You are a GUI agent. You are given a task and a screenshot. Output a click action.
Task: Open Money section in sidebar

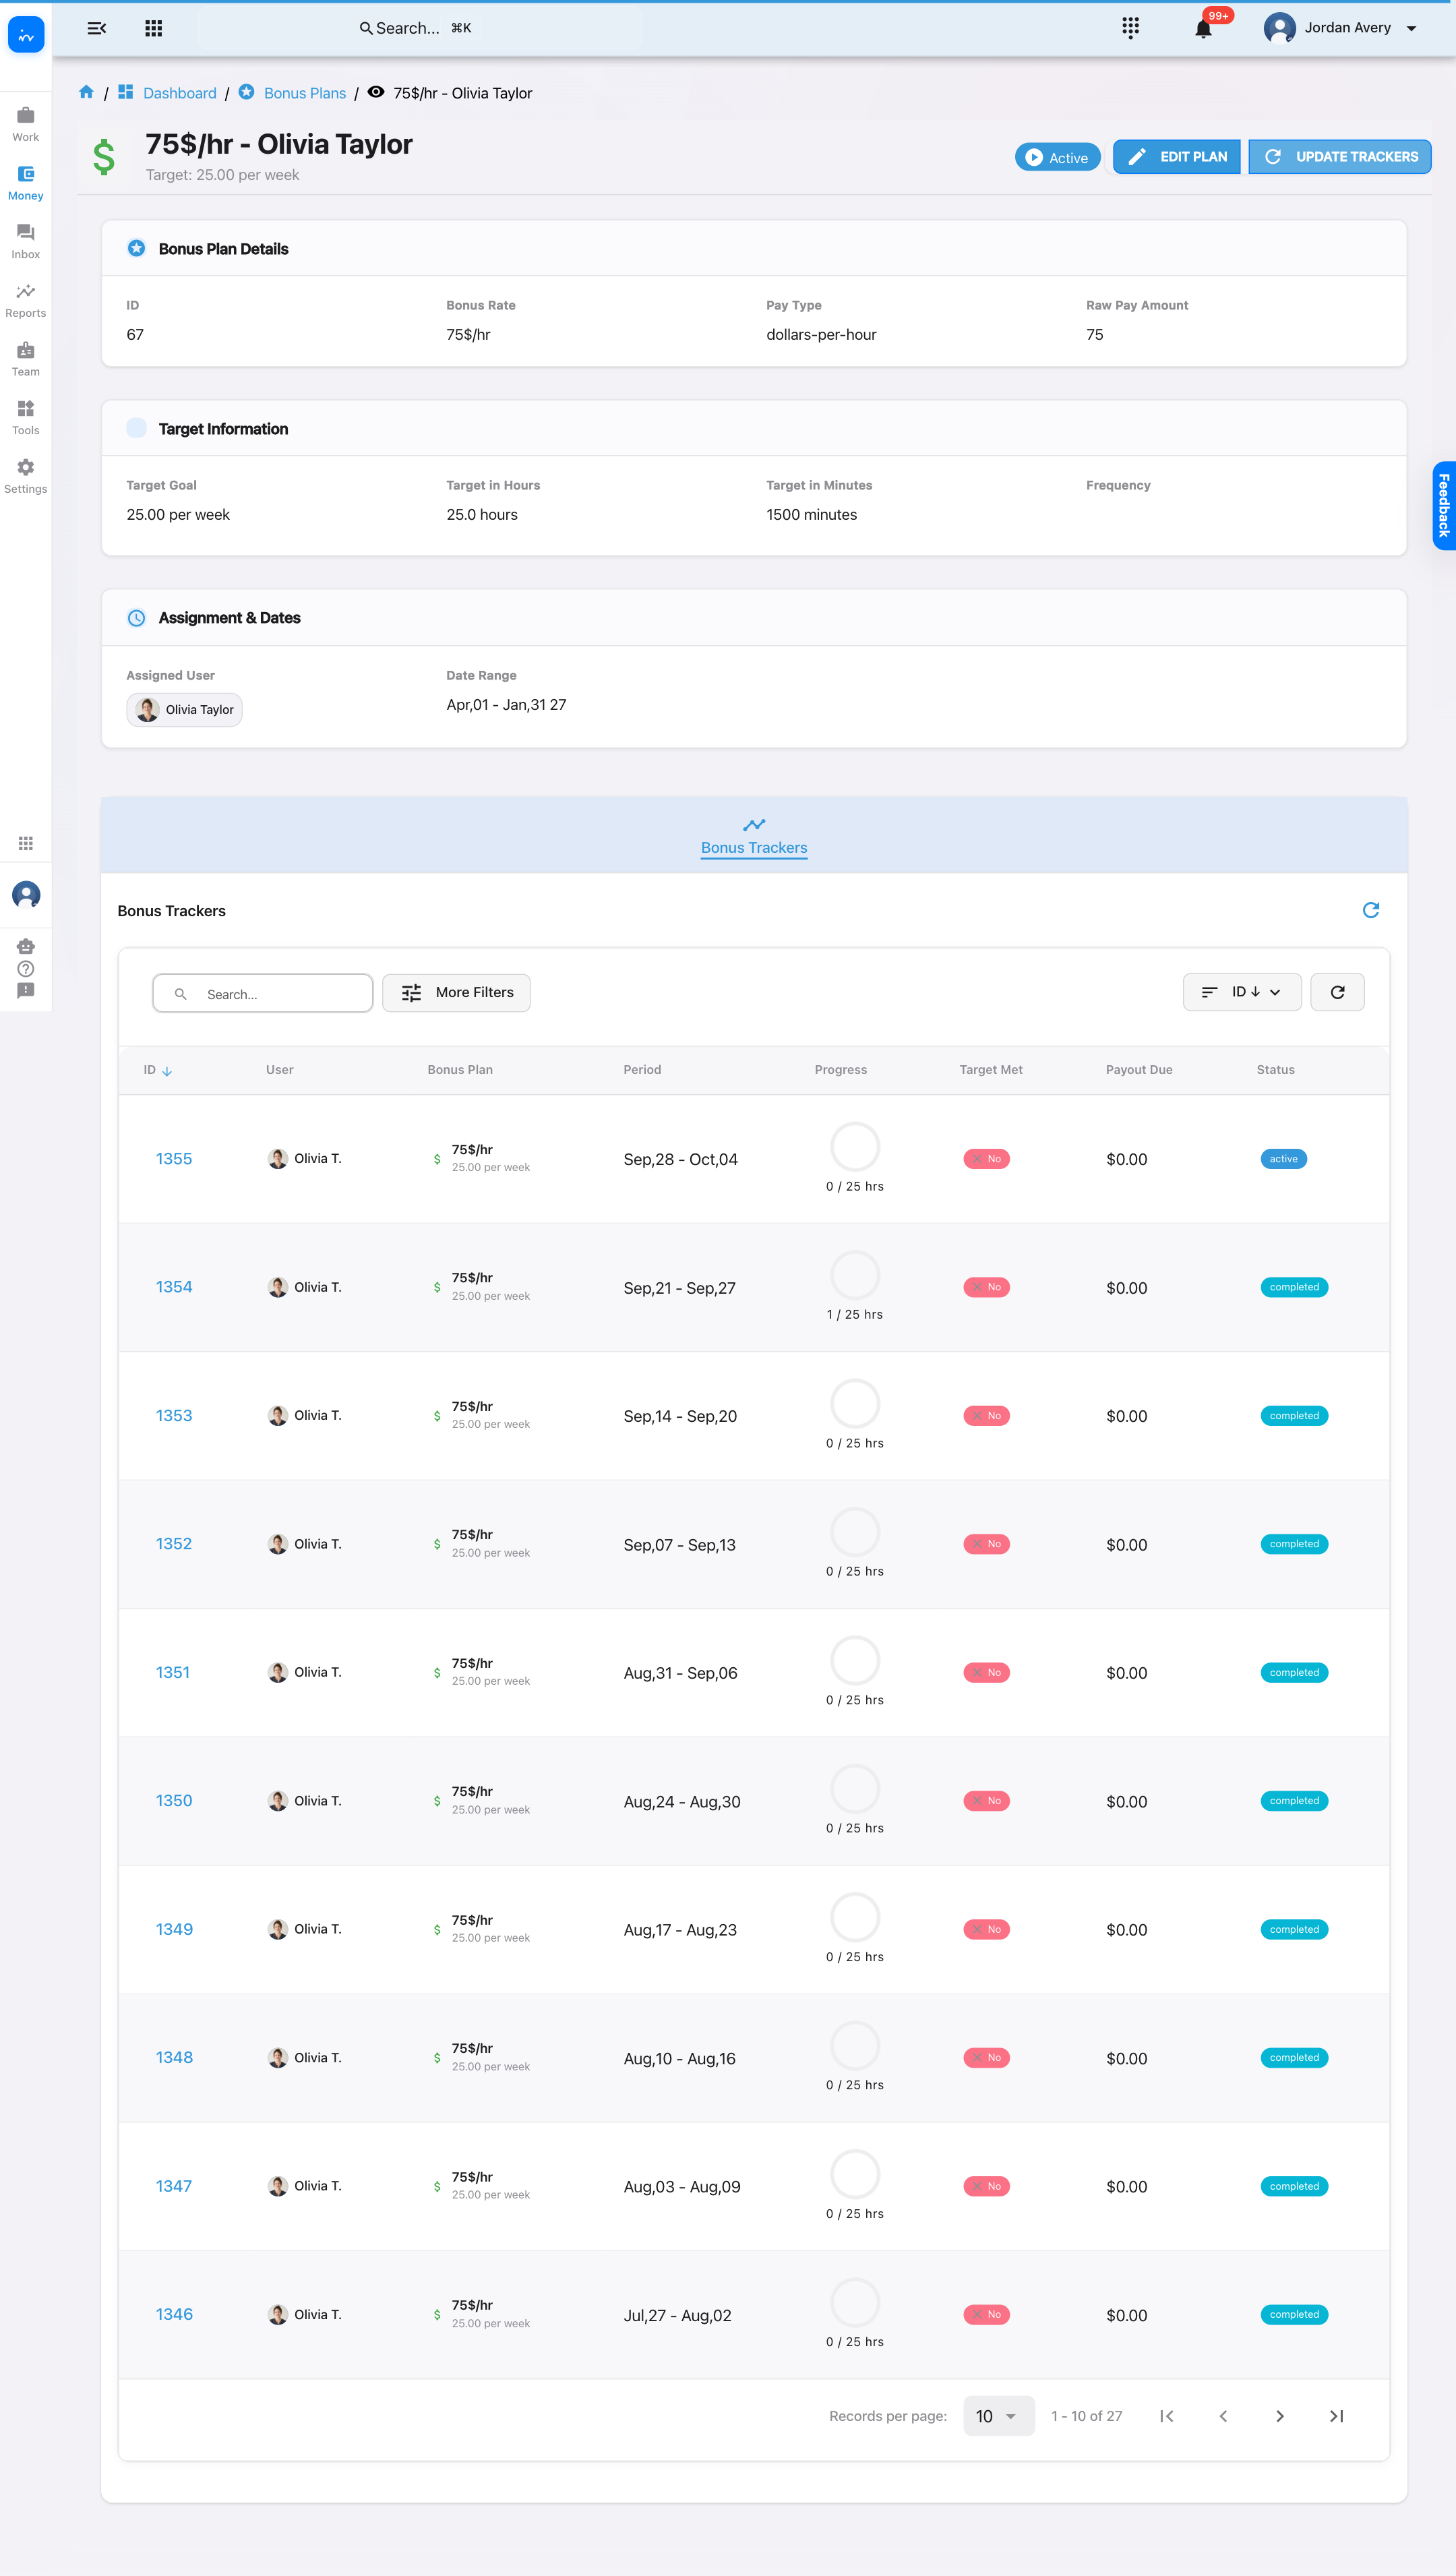point(26,184)
